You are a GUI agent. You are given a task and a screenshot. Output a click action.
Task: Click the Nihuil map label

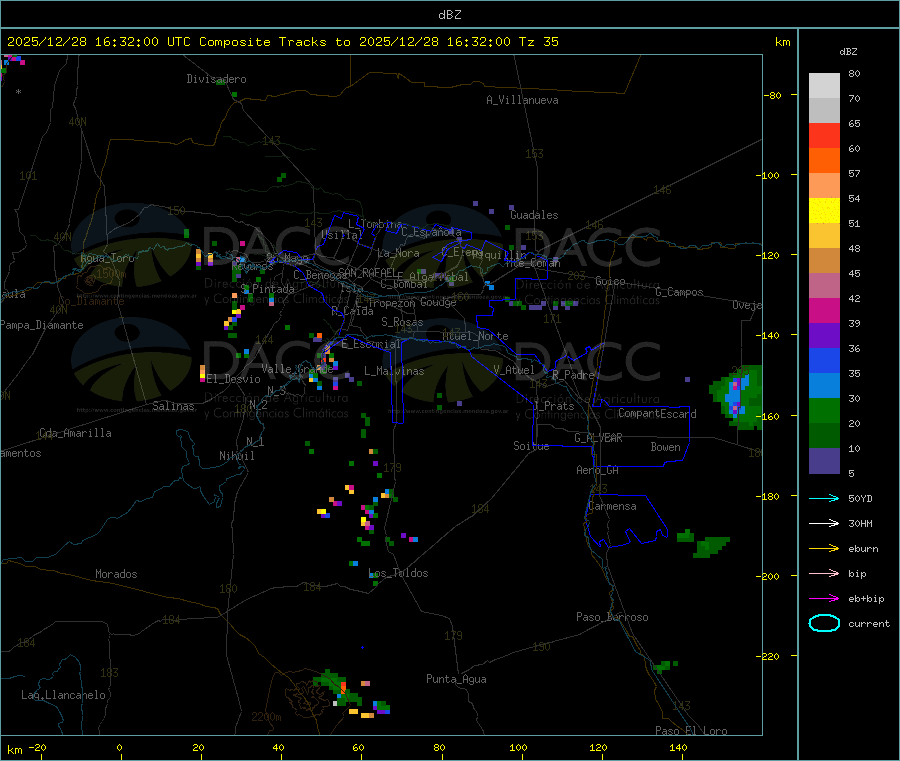(x=237, y=456)
